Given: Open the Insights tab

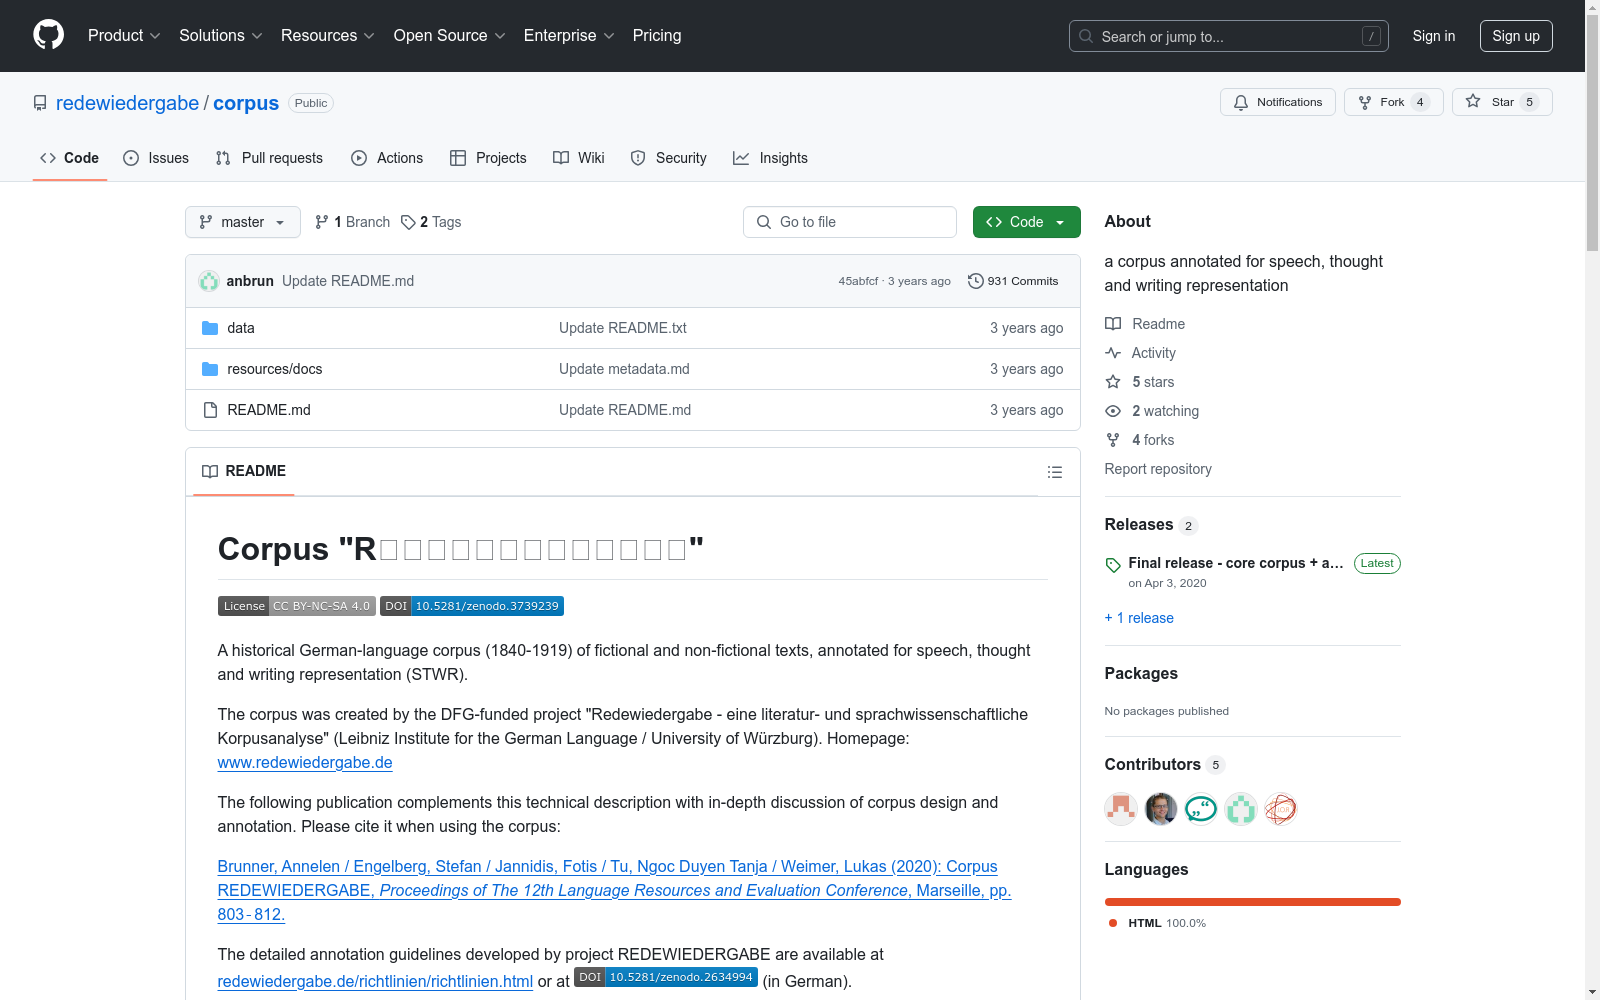Looking at the screenshot, I should click(770, 158).
